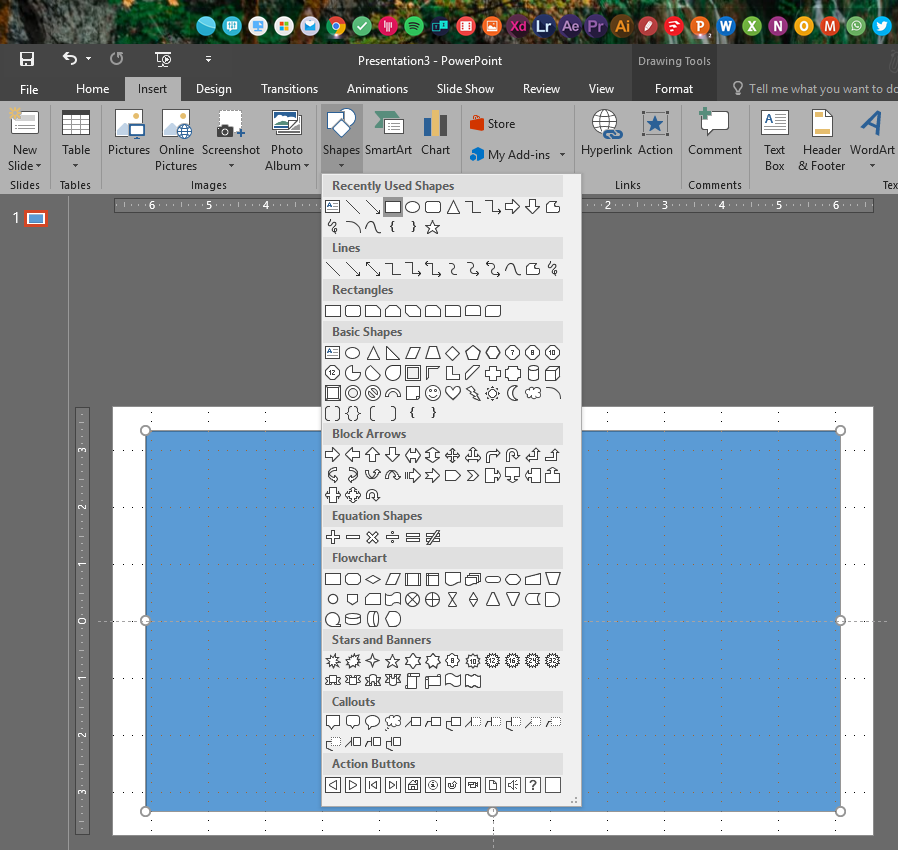Expand the My Add-ins dropdown arrow

pyautogui.click(x=563, y=155)
